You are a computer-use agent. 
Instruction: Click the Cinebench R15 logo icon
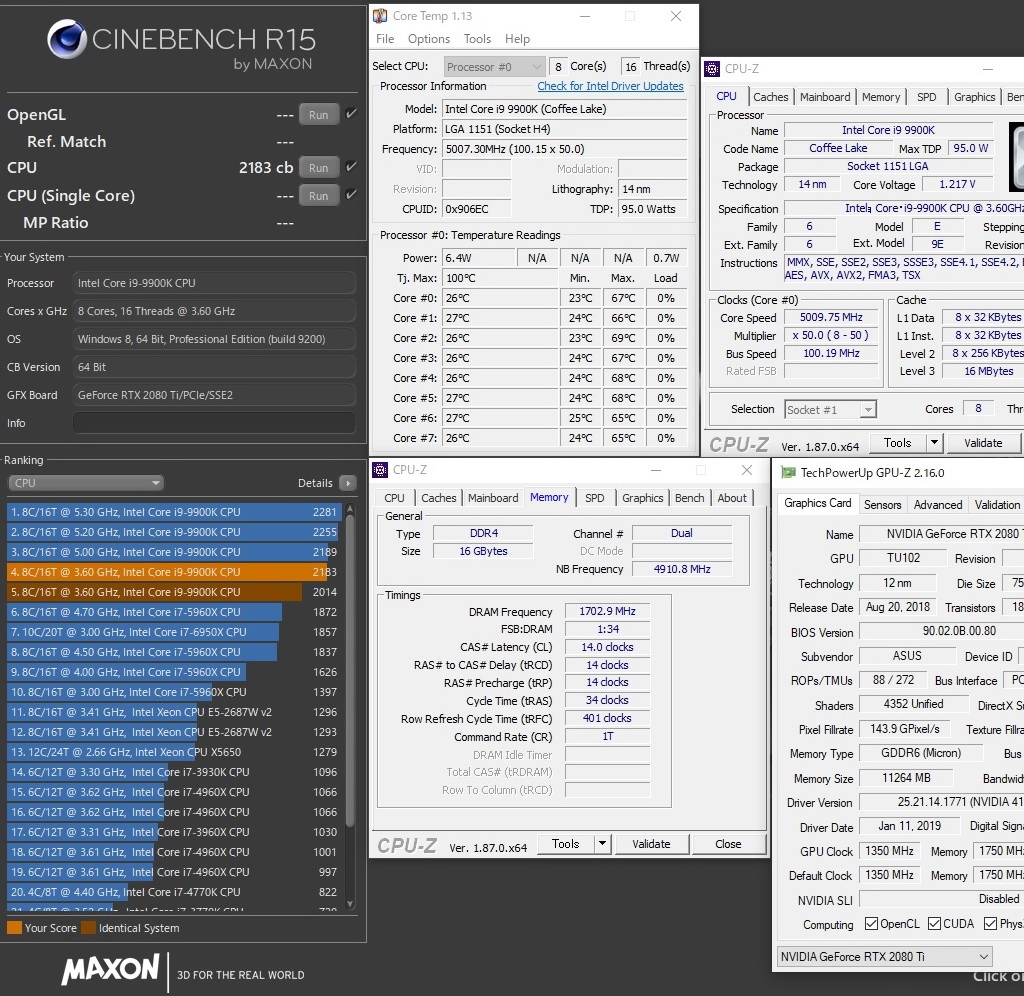point(68,40)
